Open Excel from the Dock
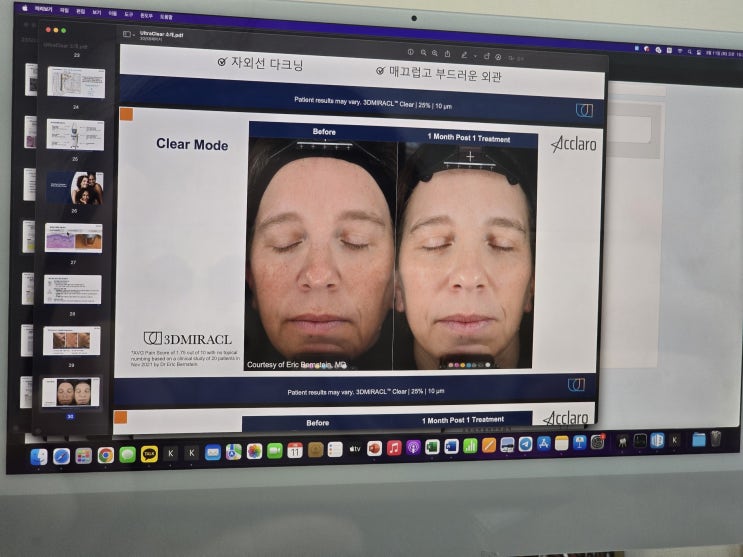The image size is (743, 557). pyautogui.click(x=432, y=447)
